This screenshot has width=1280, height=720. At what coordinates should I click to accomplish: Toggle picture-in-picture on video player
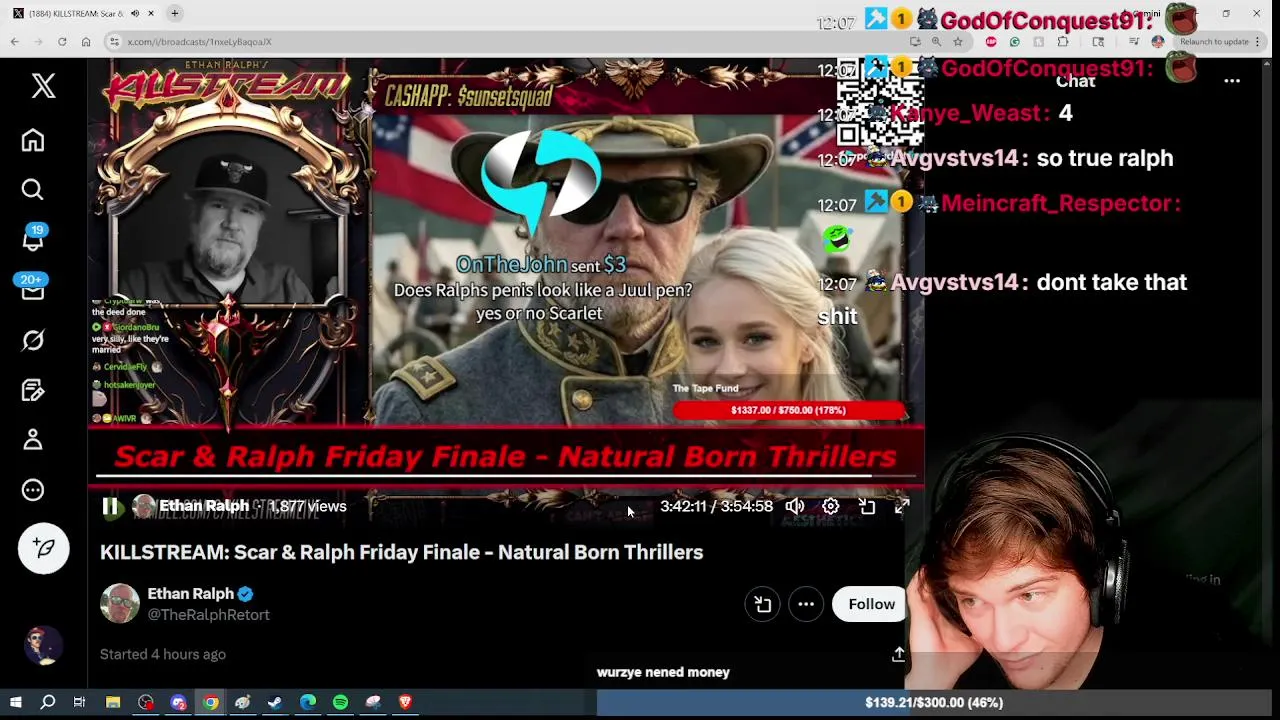point(867,506)
